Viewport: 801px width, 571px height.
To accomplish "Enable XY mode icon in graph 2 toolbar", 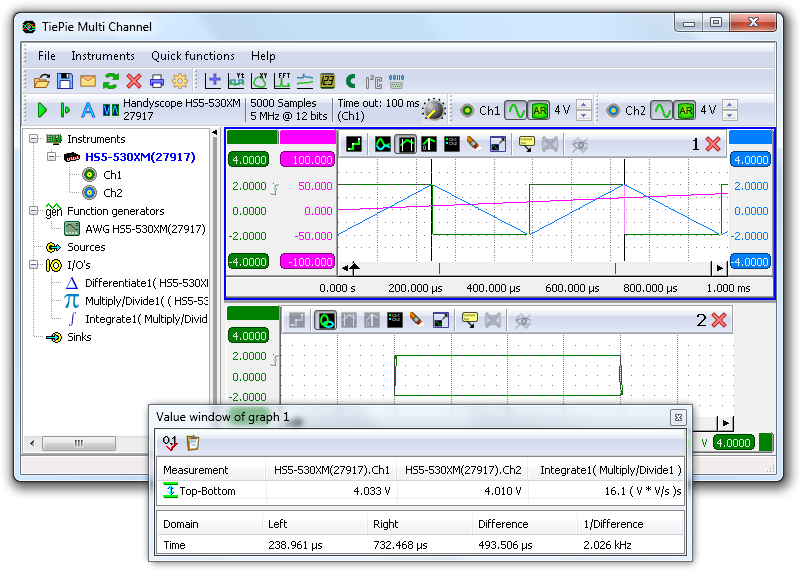I will [x=325, y=320].
